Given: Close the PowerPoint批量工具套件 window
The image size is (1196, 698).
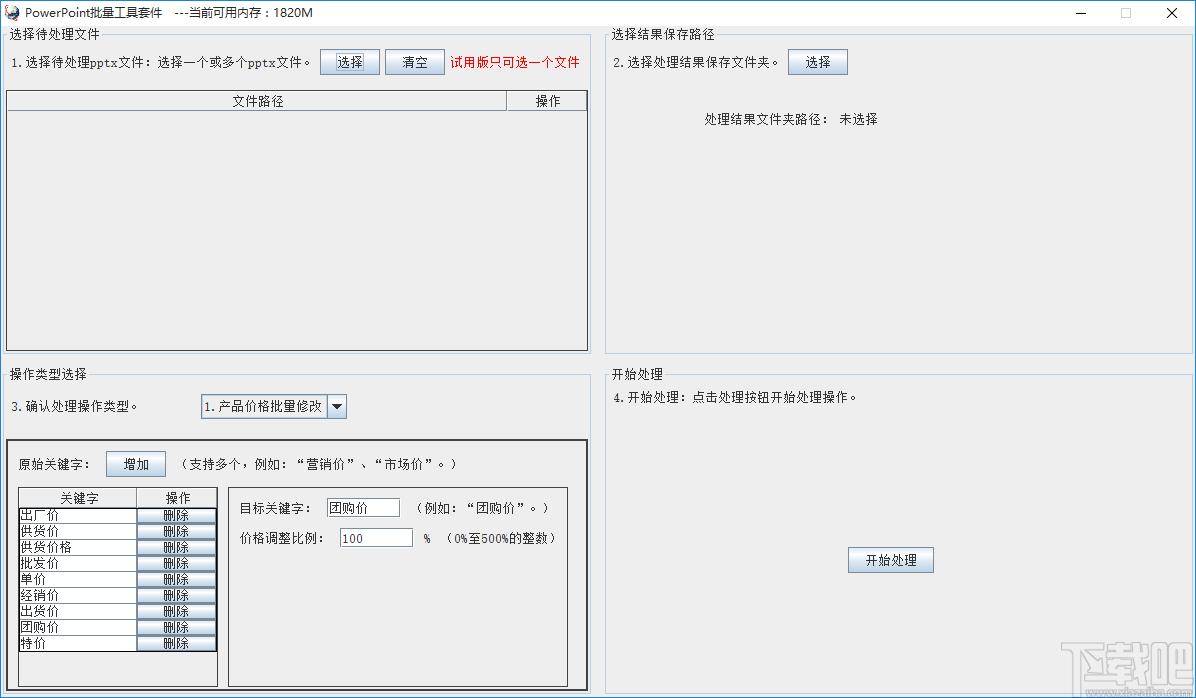Looking at the screenshot, I should pos(1172,13).
